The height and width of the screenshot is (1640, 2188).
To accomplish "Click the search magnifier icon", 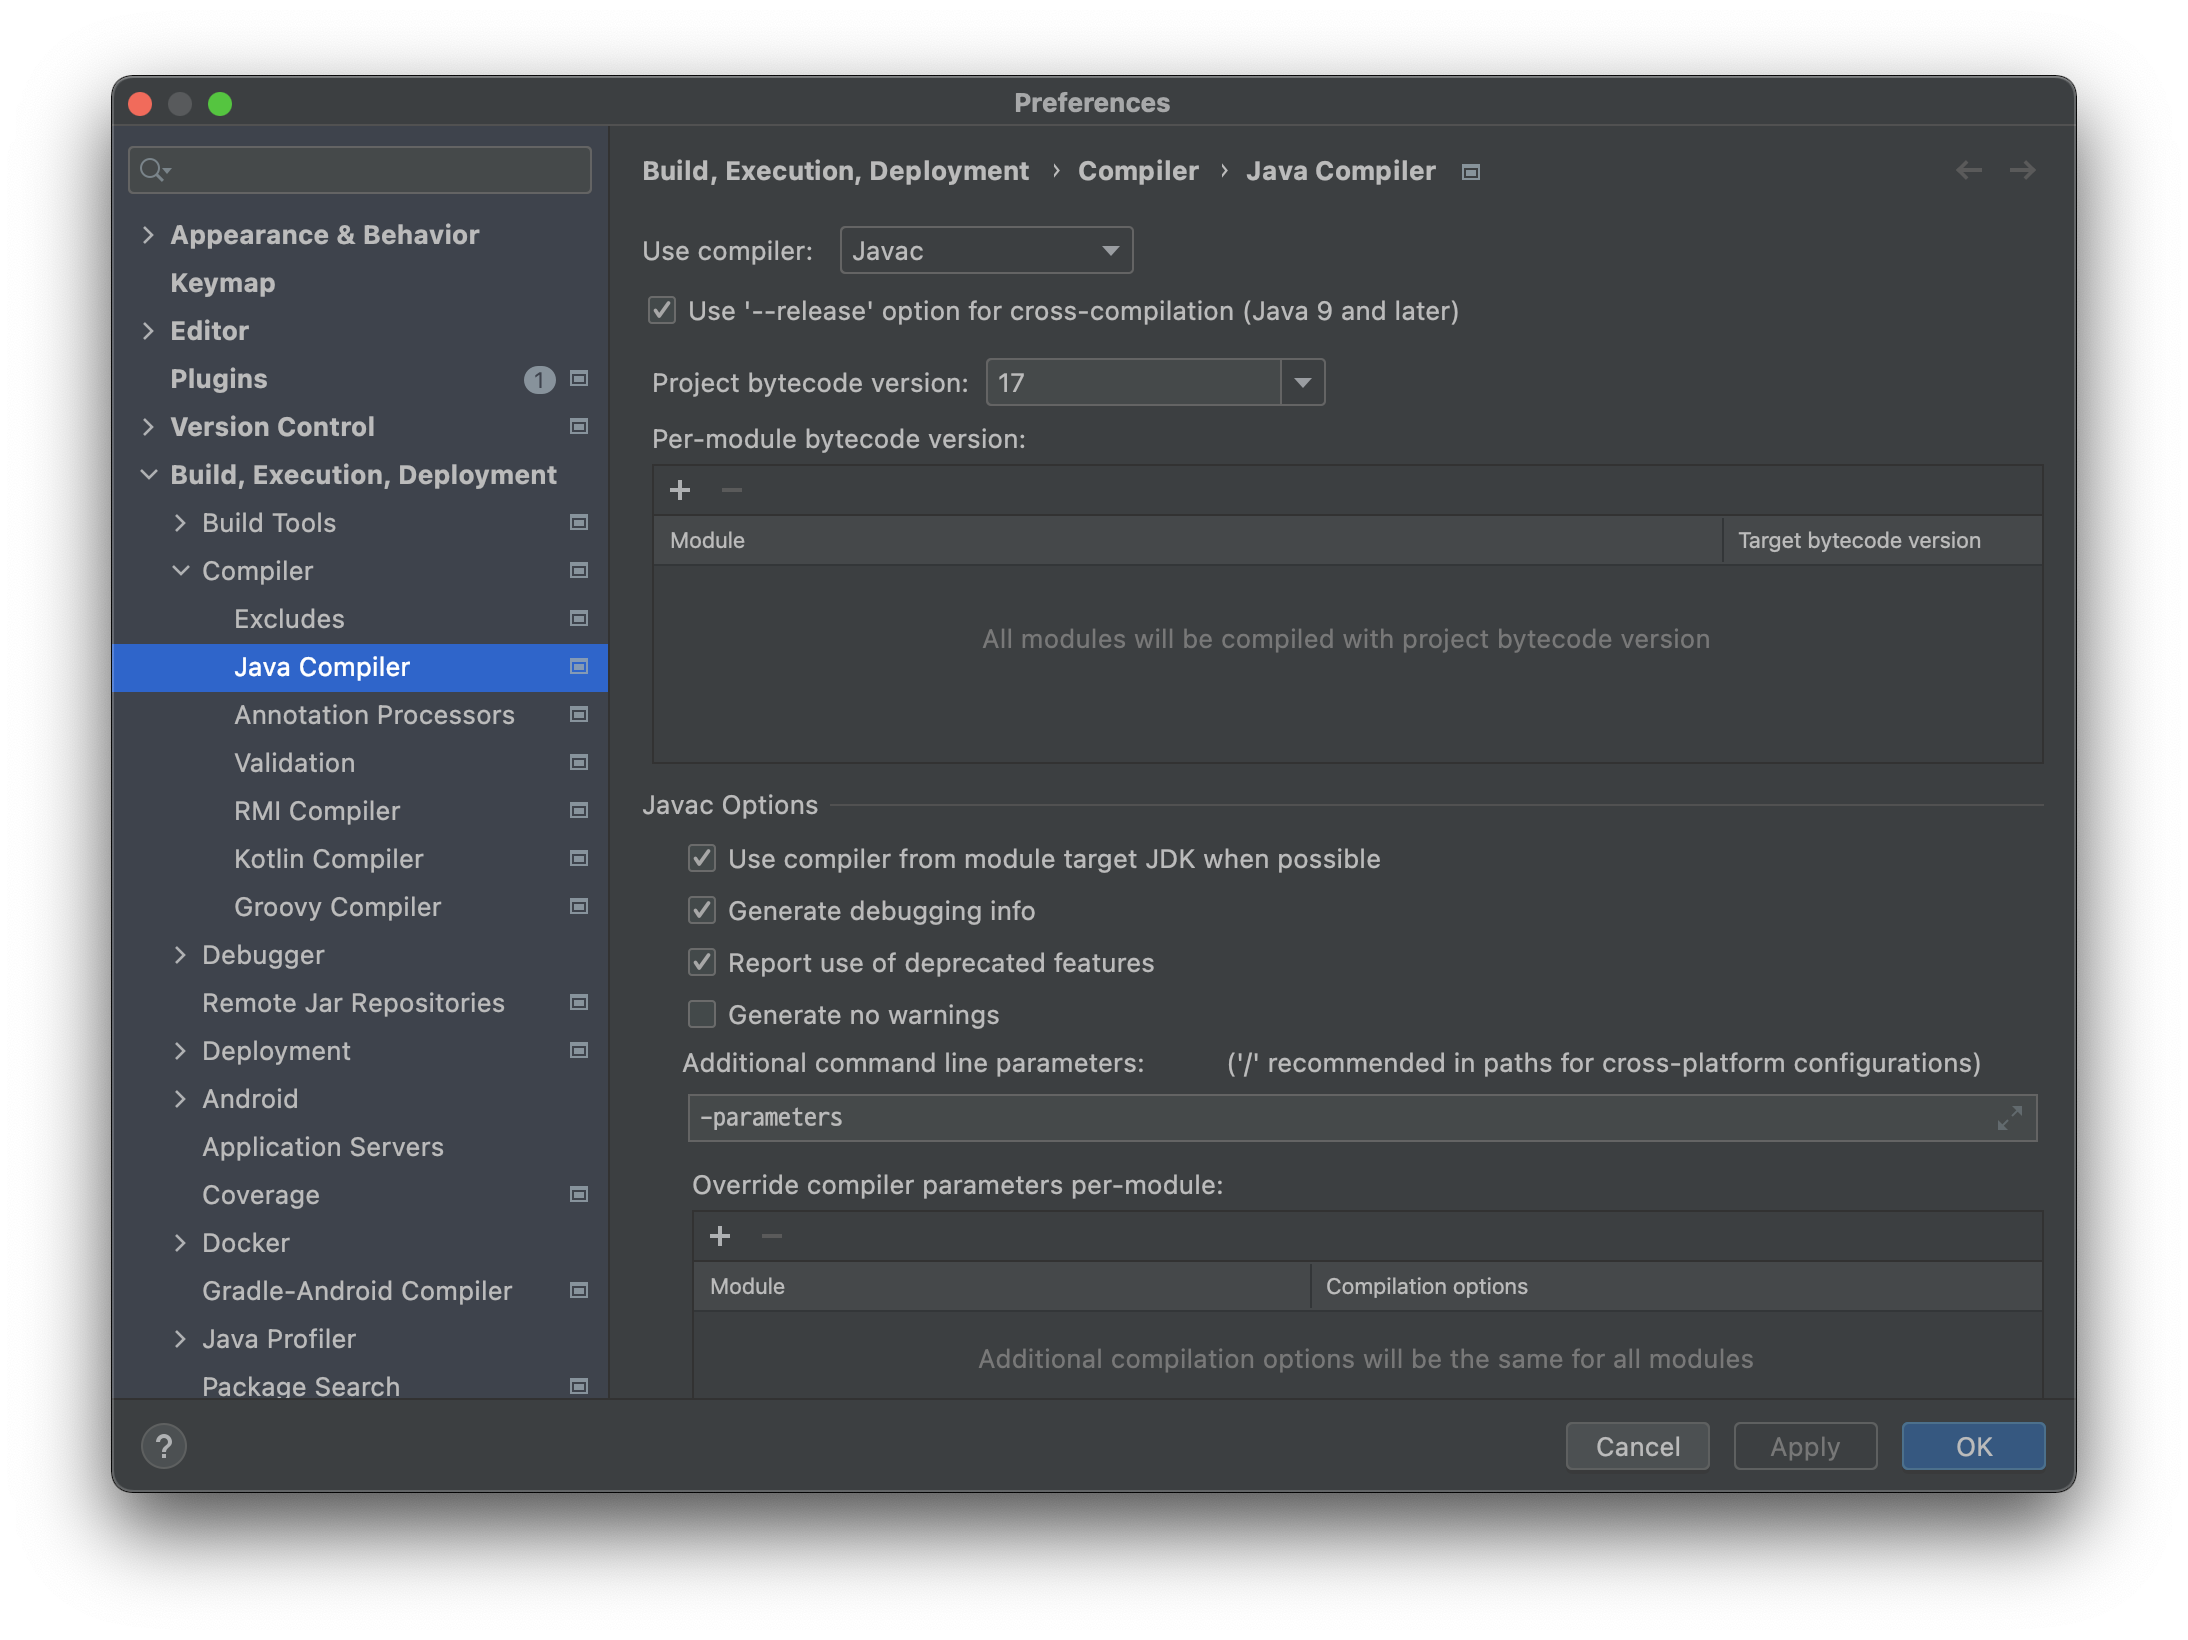I will click(x=153, y=170).
